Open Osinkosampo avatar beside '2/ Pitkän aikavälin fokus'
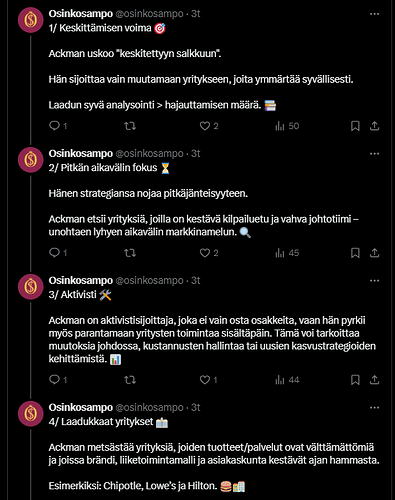 (x=31, y=160)
